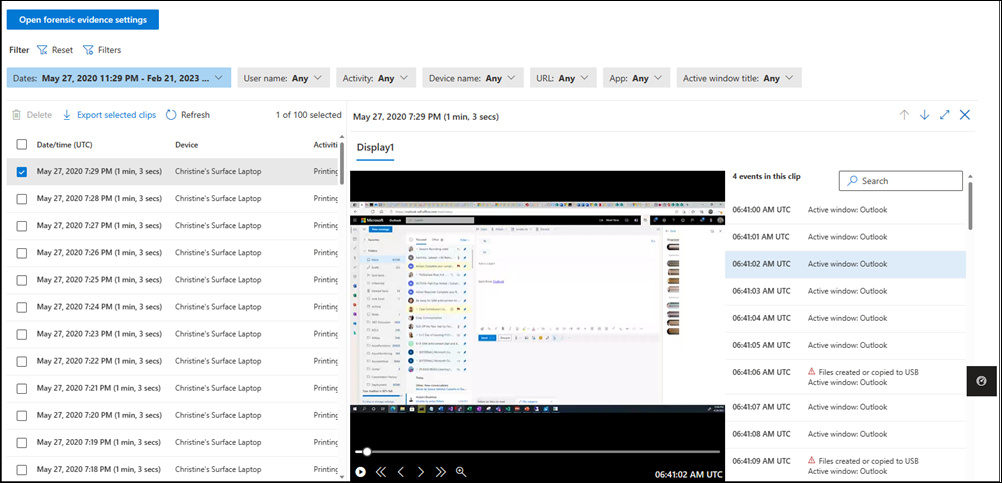
Task: Select the 06:41:04 AM UTC event
Action: tap(845, 318)
